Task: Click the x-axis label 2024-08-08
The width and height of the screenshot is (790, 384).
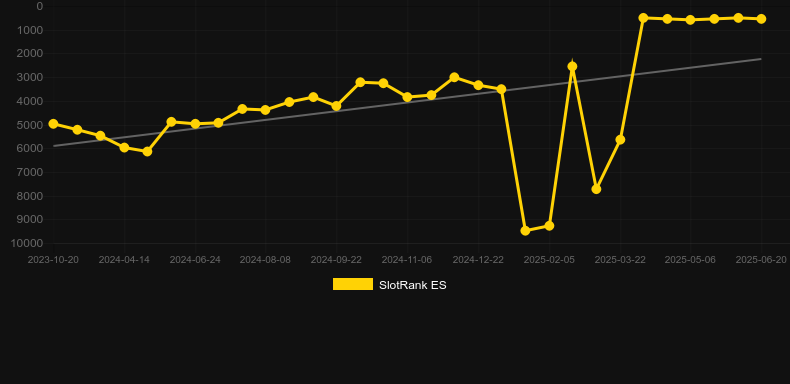Action: click(266, 260)
